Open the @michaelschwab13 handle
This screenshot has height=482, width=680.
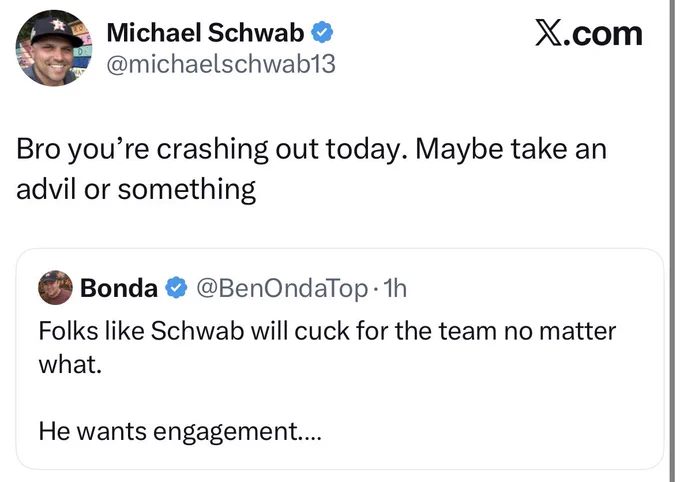(221, 64)
